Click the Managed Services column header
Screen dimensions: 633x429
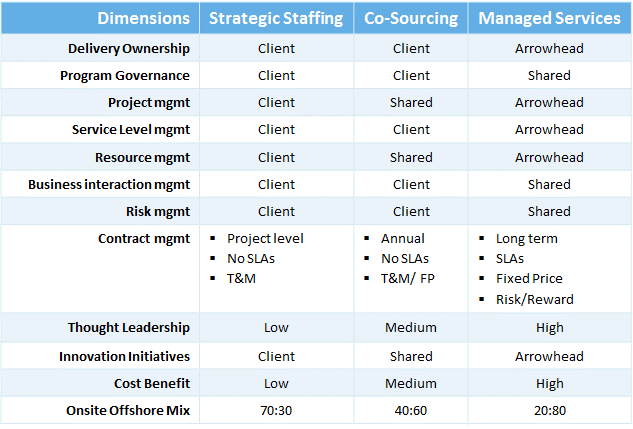[549, 18]
